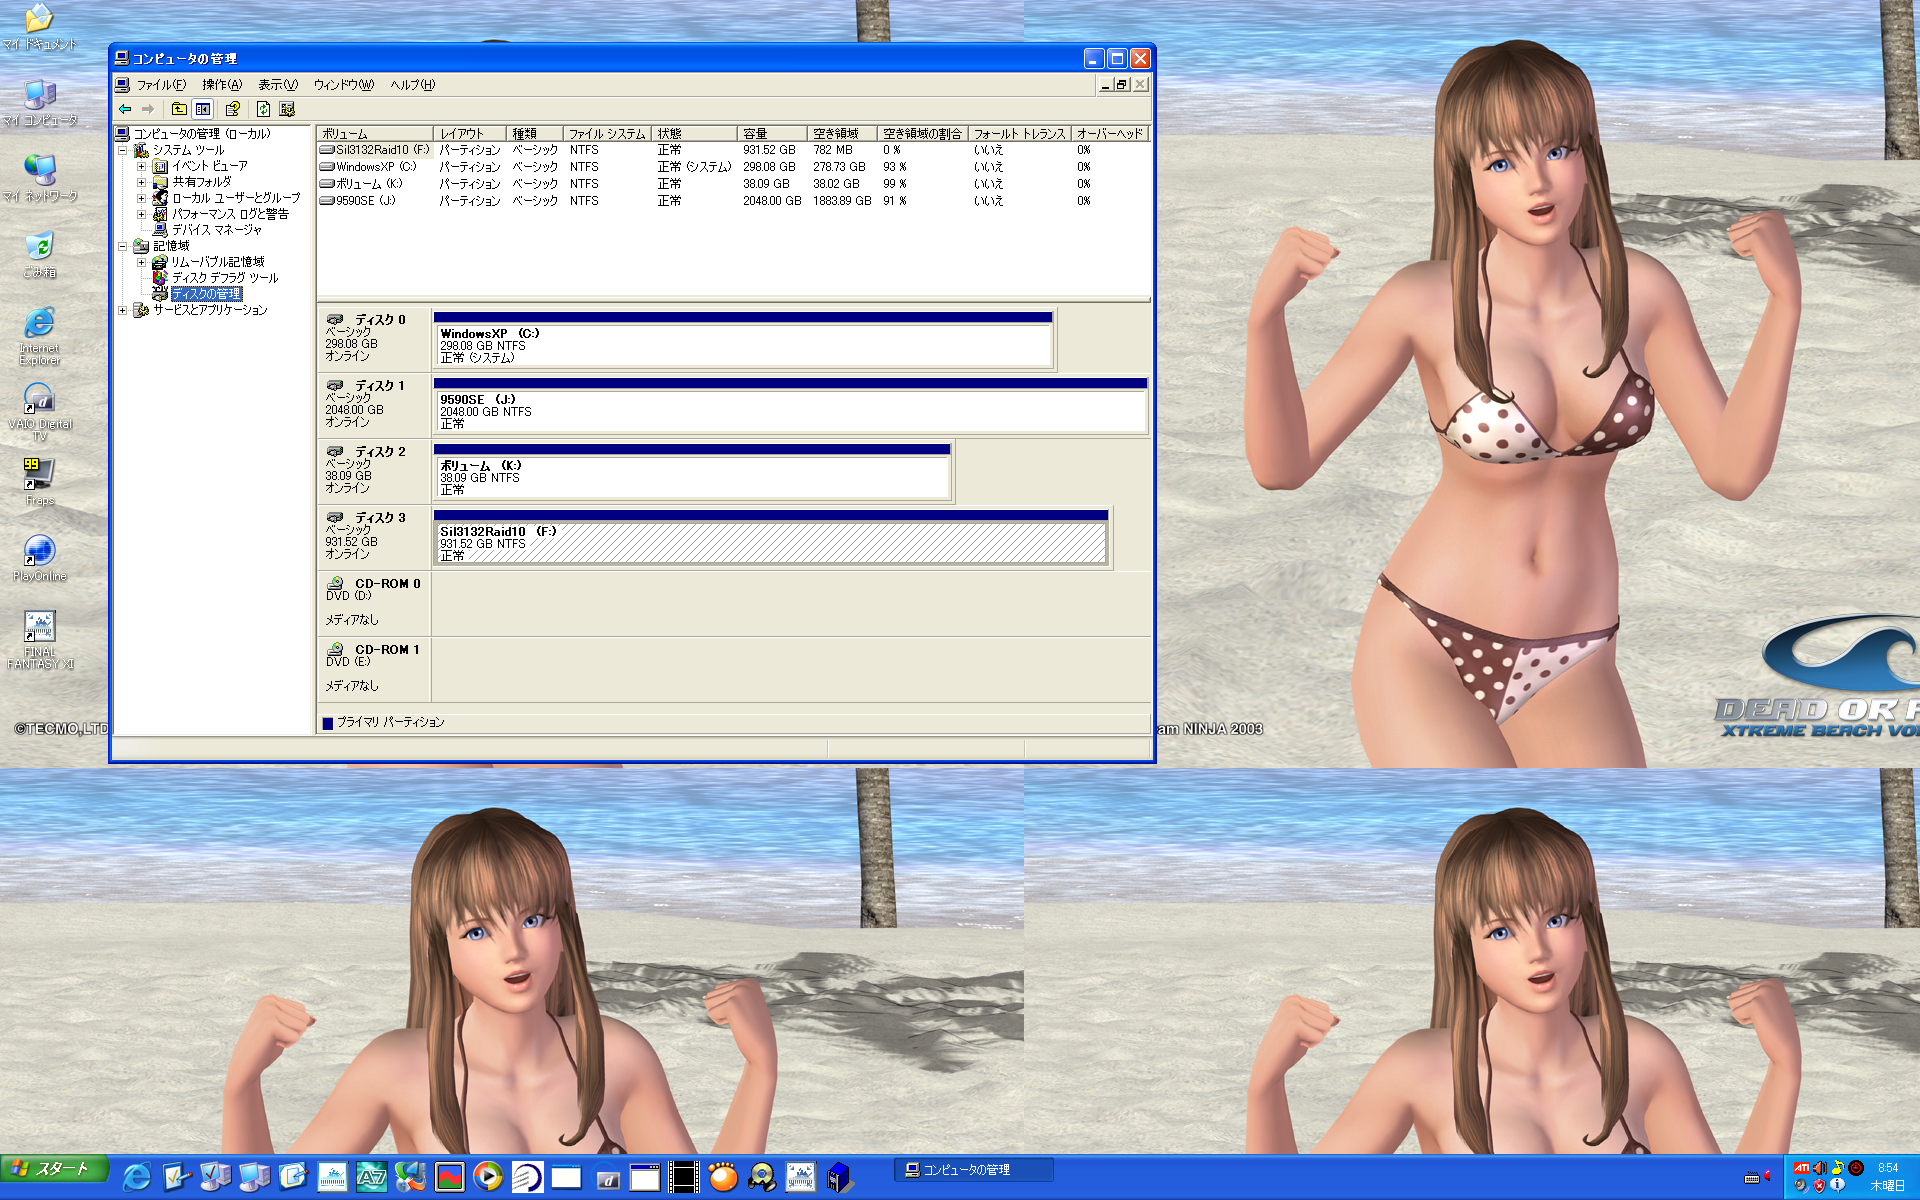Screen dimensions: 1920x1200
Task: Select the 9590SE (J:) partition block
Action: (x=788, y=411)
